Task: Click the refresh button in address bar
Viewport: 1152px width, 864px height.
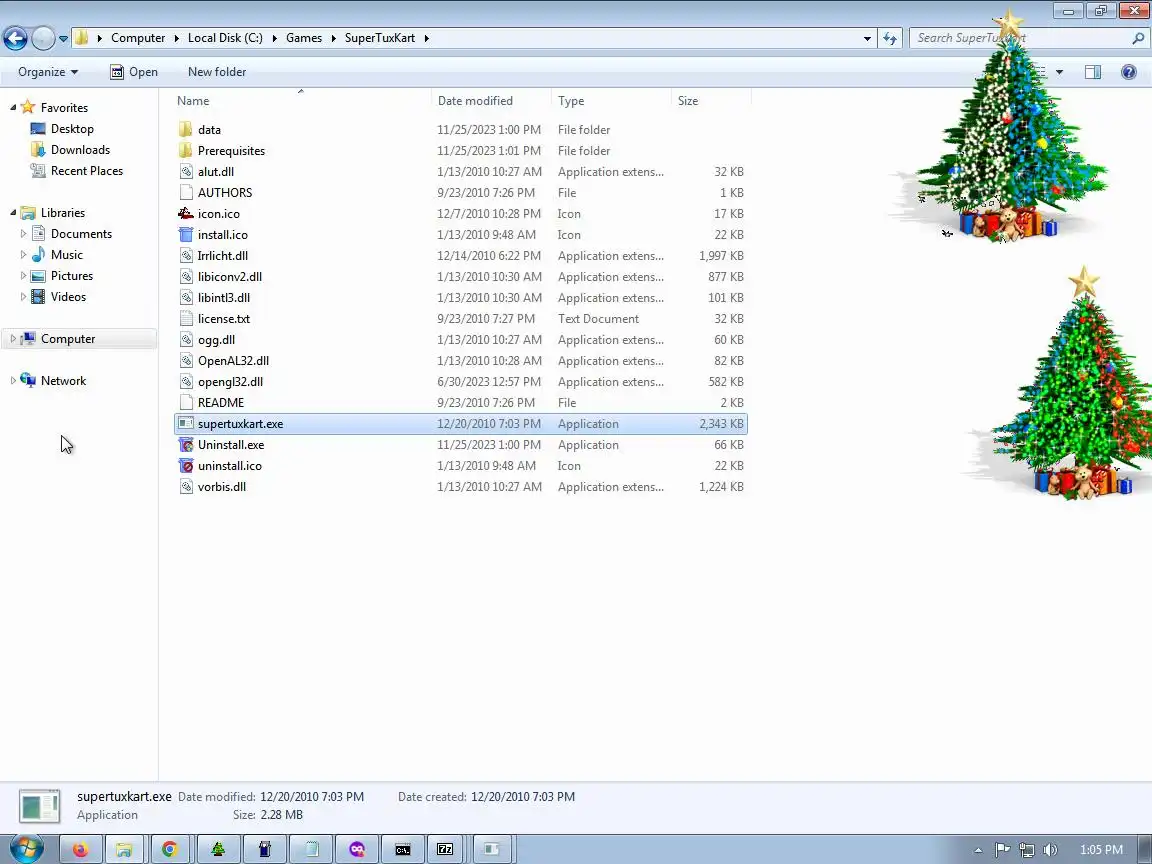Action: (890, 38)
